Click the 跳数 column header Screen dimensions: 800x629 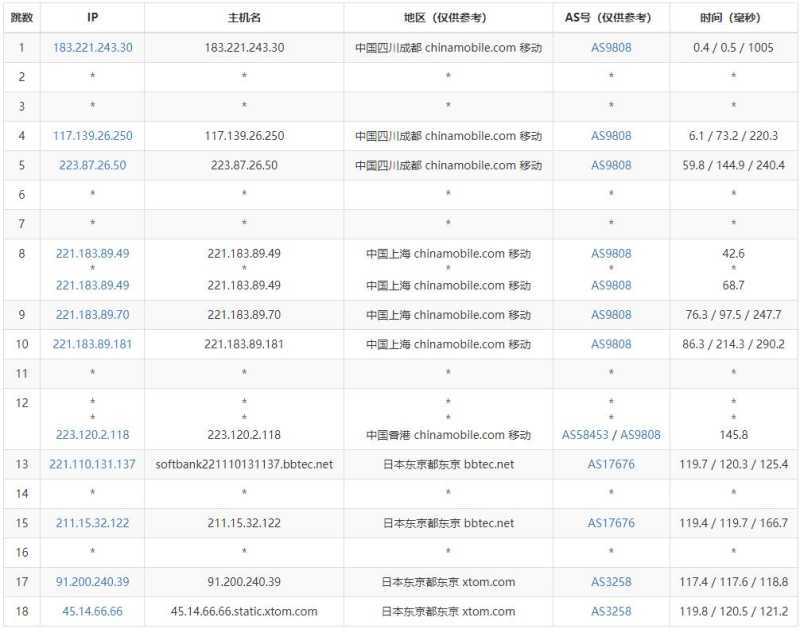pyautogui.click(x=22, y=16)
